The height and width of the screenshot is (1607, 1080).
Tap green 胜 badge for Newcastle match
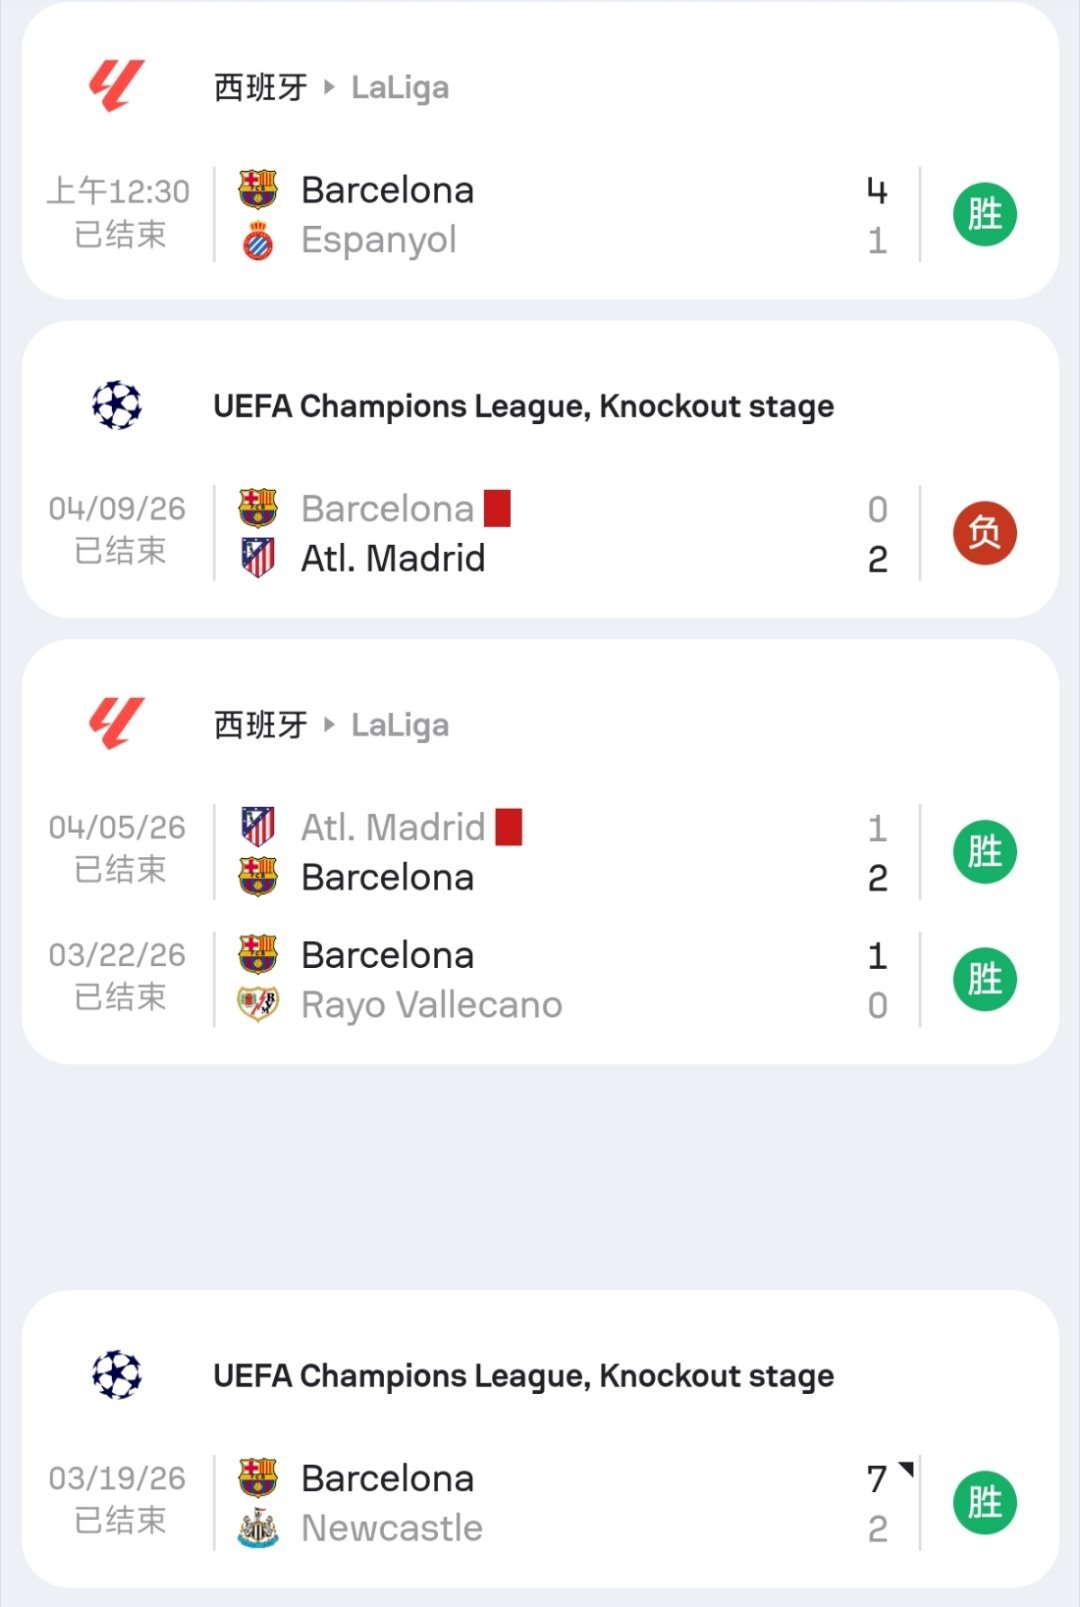pyautogui.click(x=985, y=1503)
